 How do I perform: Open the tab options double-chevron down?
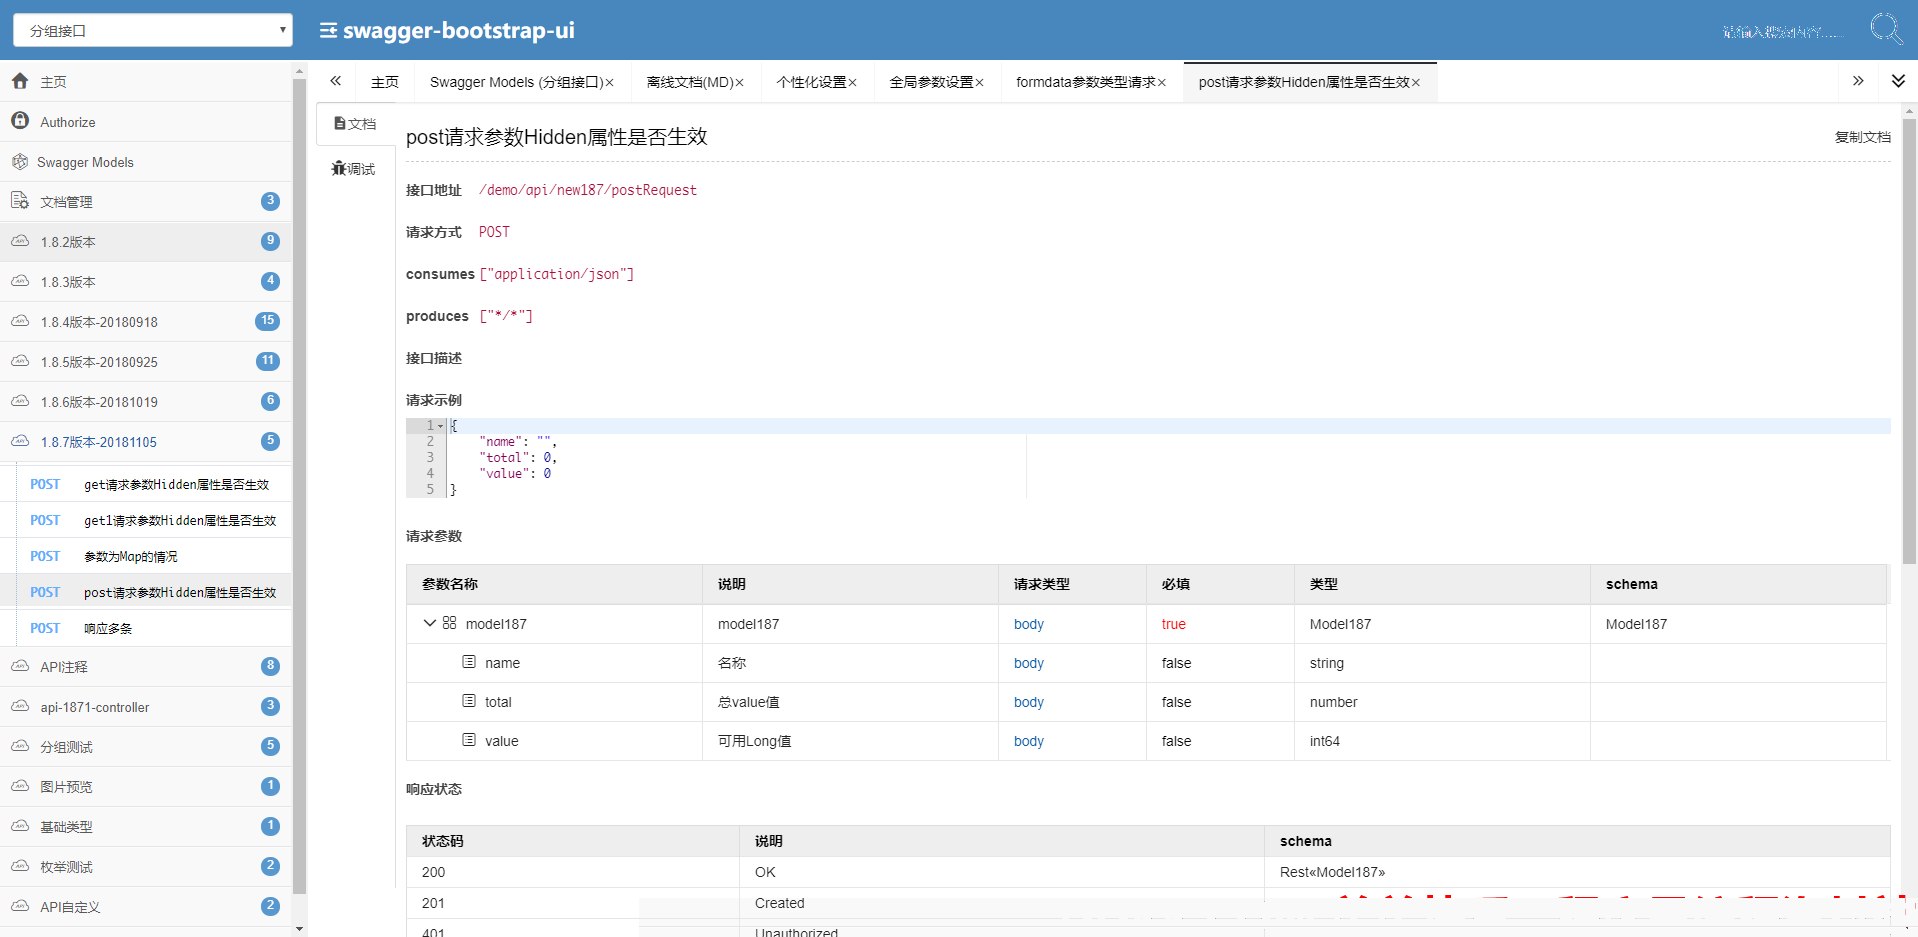[x=1898, y=81]
